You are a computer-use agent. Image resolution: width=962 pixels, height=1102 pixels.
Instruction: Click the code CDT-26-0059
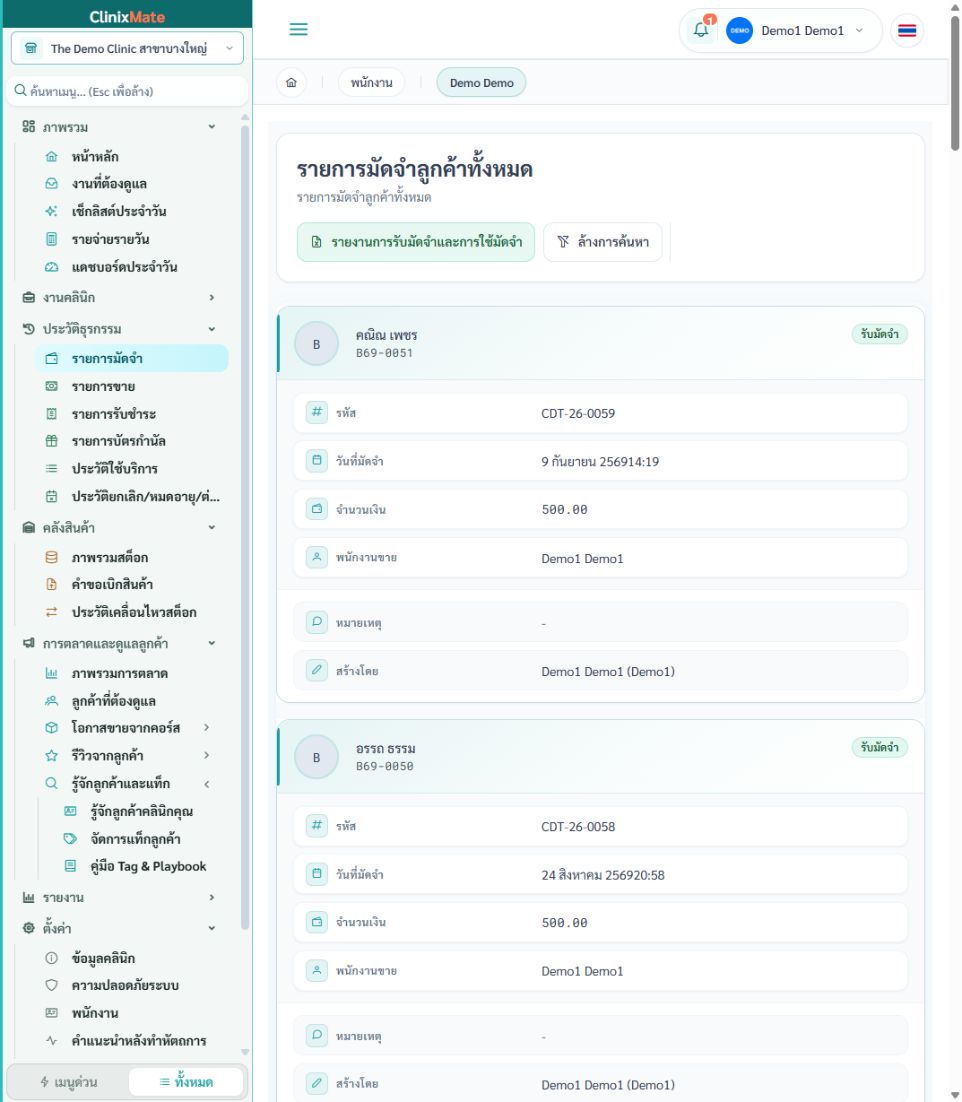[578, 414]
